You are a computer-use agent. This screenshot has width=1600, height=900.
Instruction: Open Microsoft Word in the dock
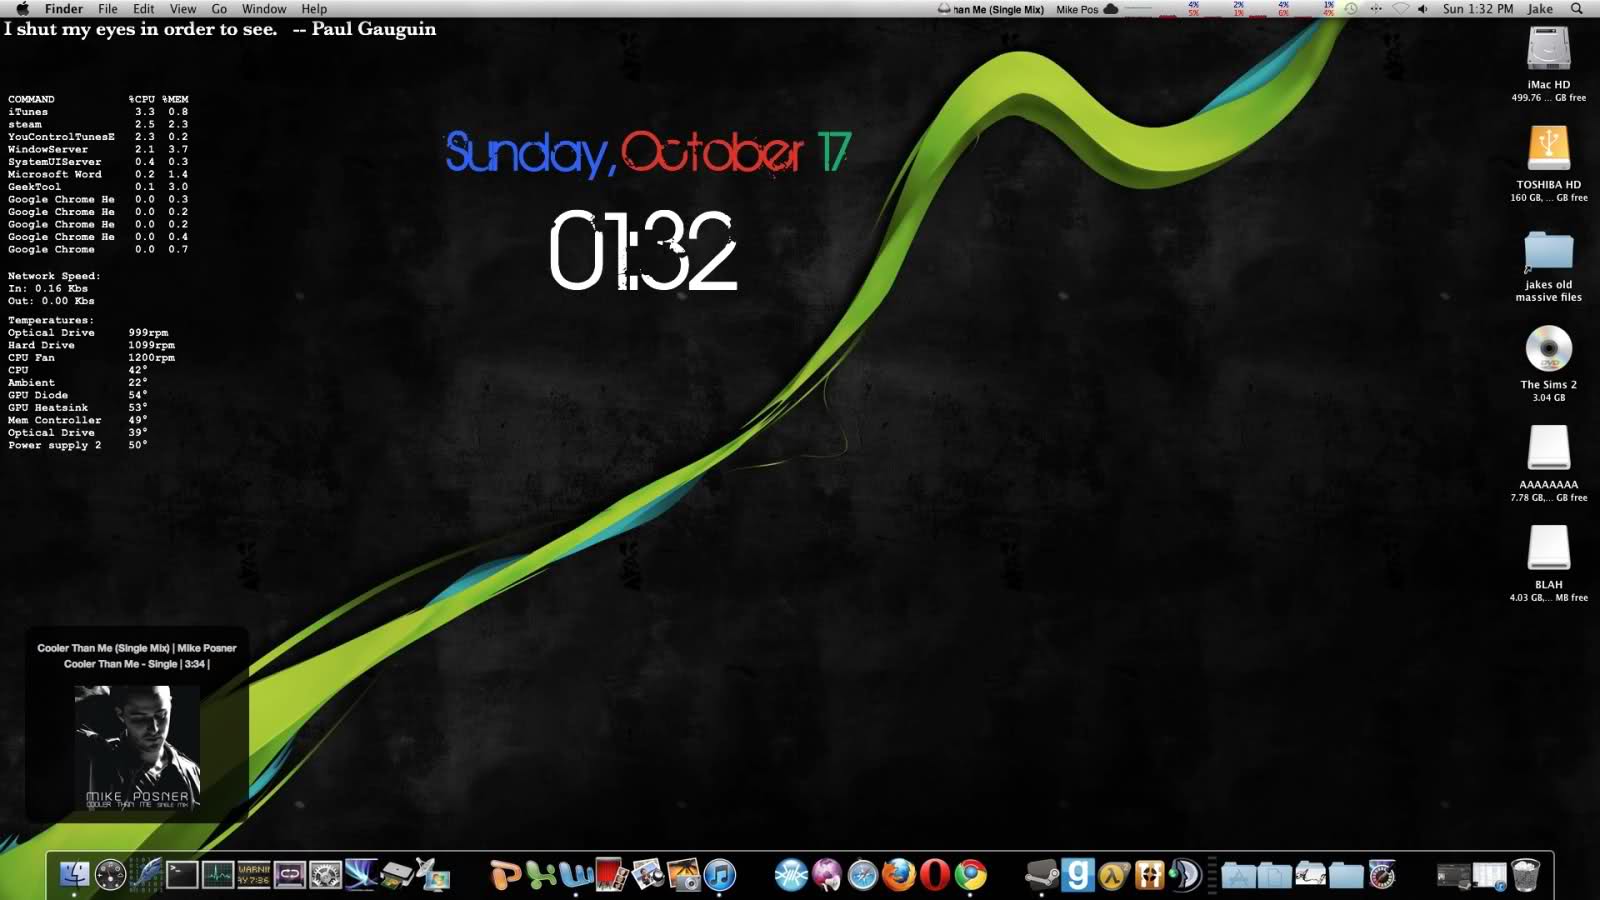(x=577, y=875)
